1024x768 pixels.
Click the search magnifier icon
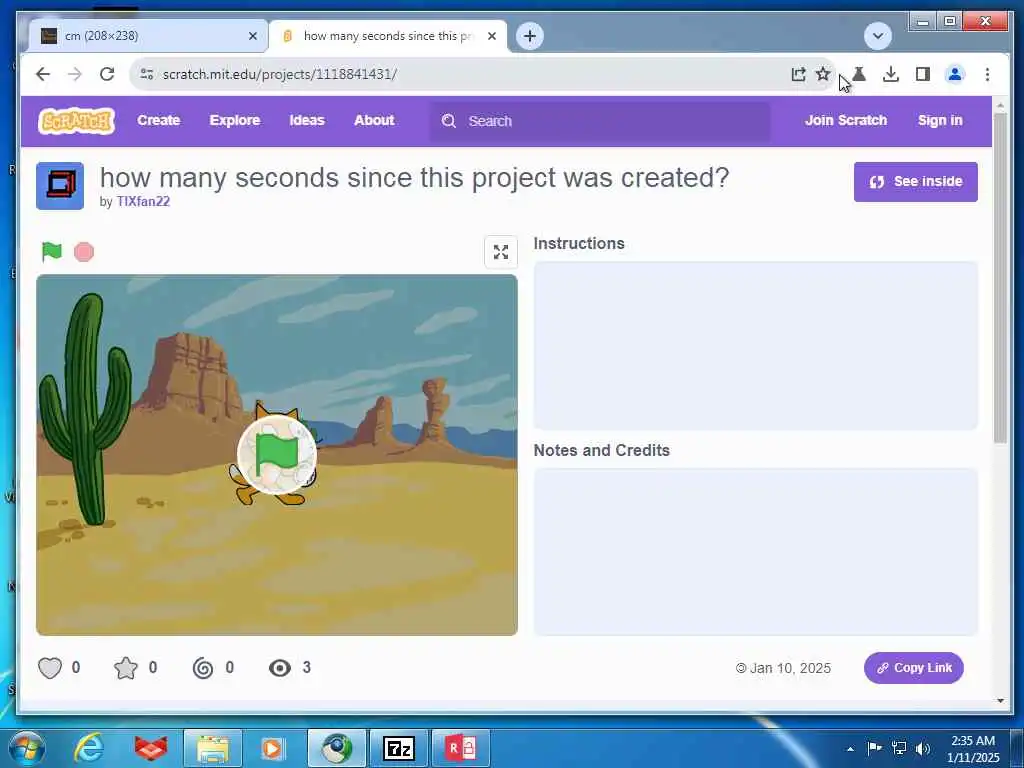(449, 121)
